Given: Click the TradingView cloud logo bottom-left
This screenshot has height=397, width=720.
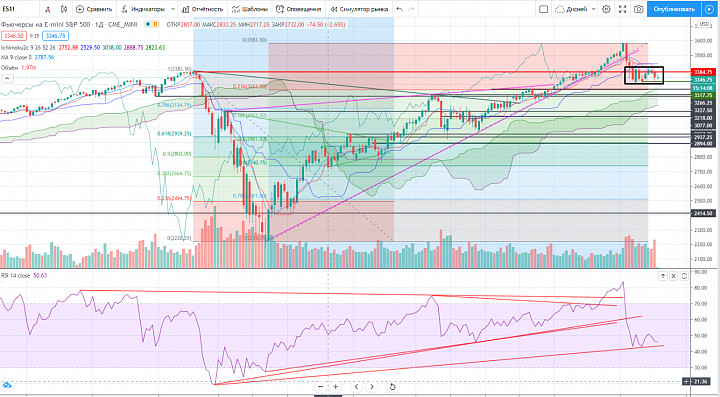Looking at the screenshot, I should click(6, 384).
